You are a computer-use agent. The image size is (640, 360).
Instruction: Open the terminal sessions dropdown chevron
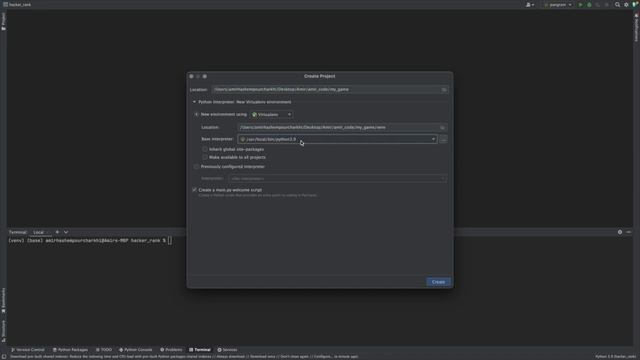(66, 232)
